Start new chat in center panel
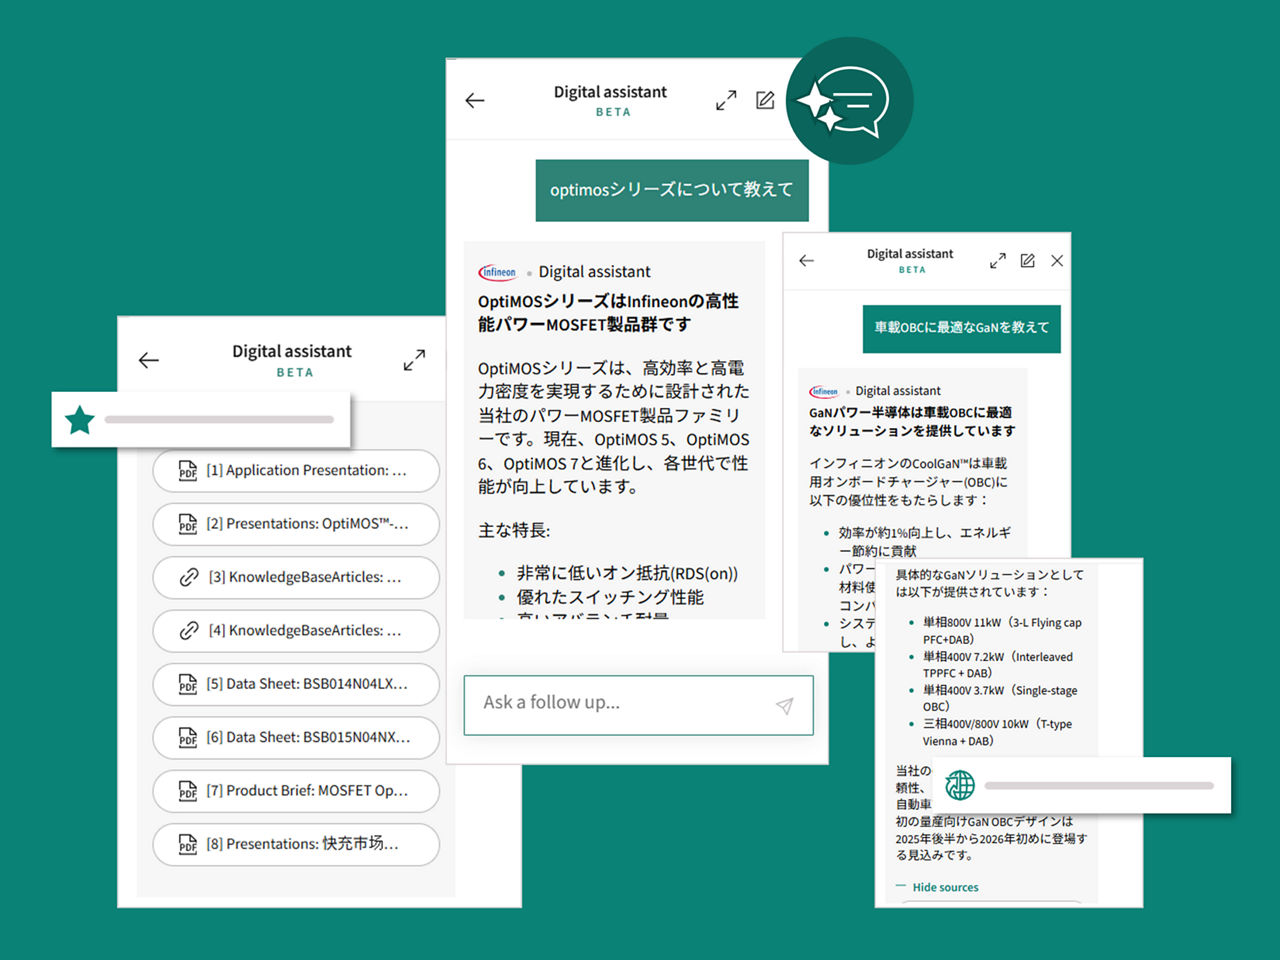The image size is (1280, 960). coord(765,100)
